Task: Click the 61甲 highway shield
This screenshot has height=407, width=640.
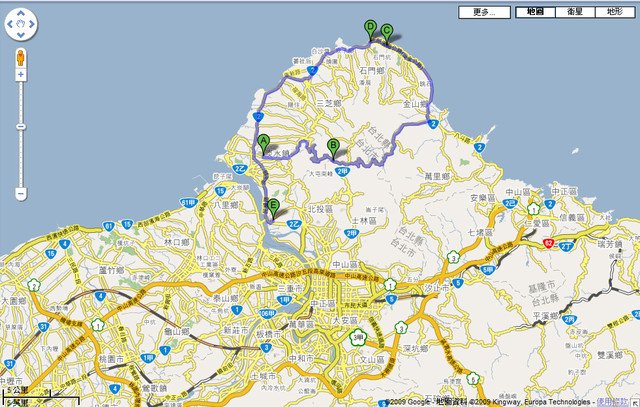Action: 189,202
